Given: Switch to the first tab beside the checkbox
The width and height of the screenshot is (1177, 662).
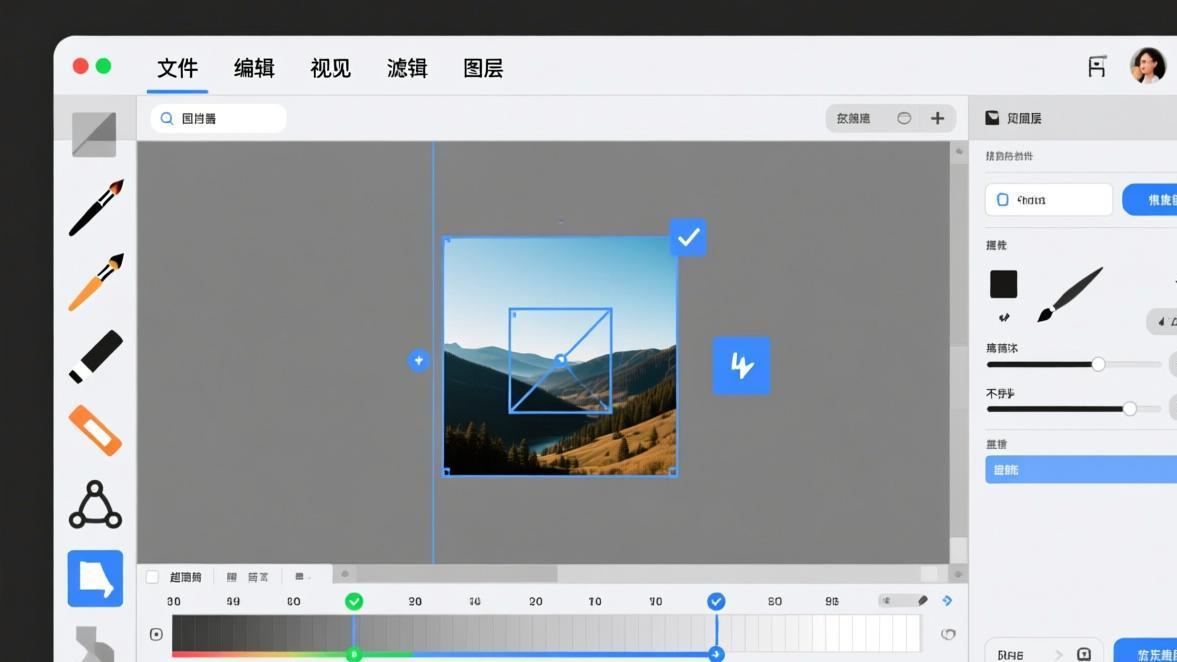Looking at the screenshot, I should point(185,576).
